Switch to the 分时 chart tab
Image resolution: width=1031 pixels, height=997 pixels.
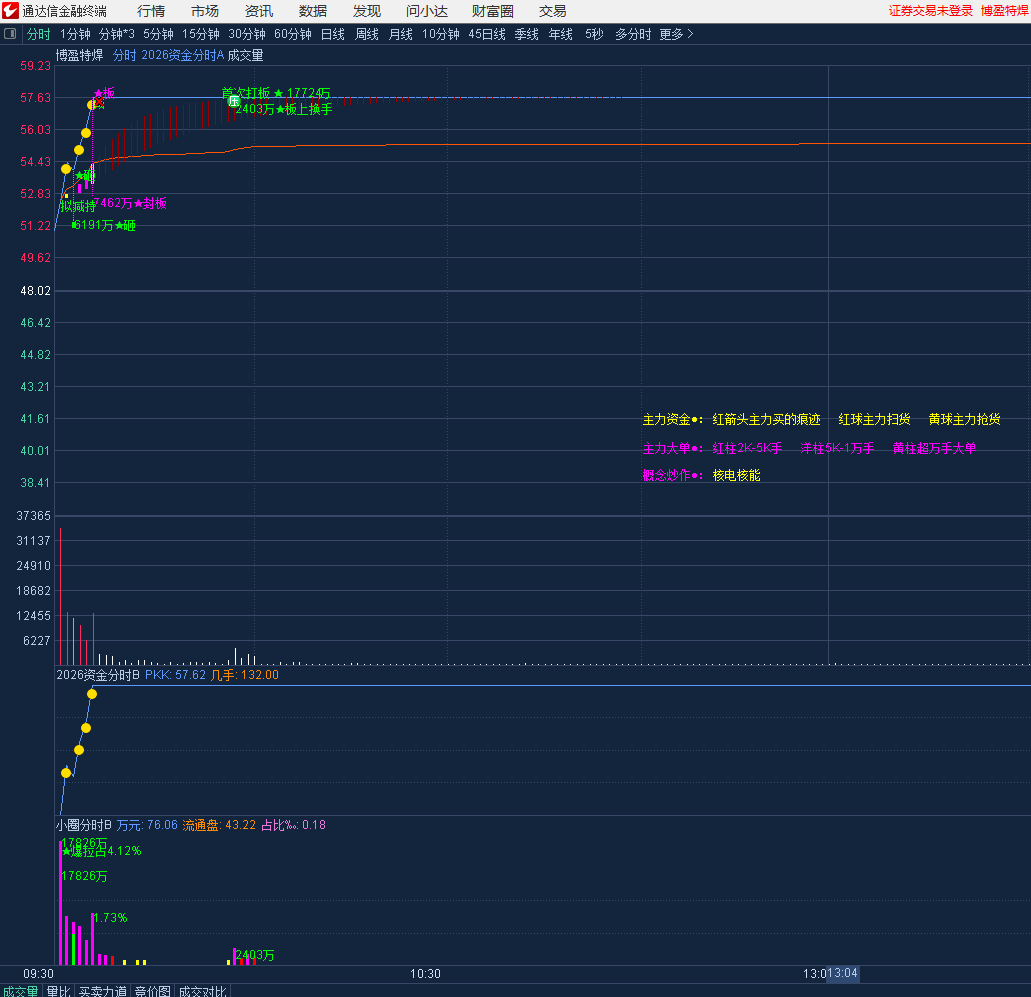tap(38, 33)
